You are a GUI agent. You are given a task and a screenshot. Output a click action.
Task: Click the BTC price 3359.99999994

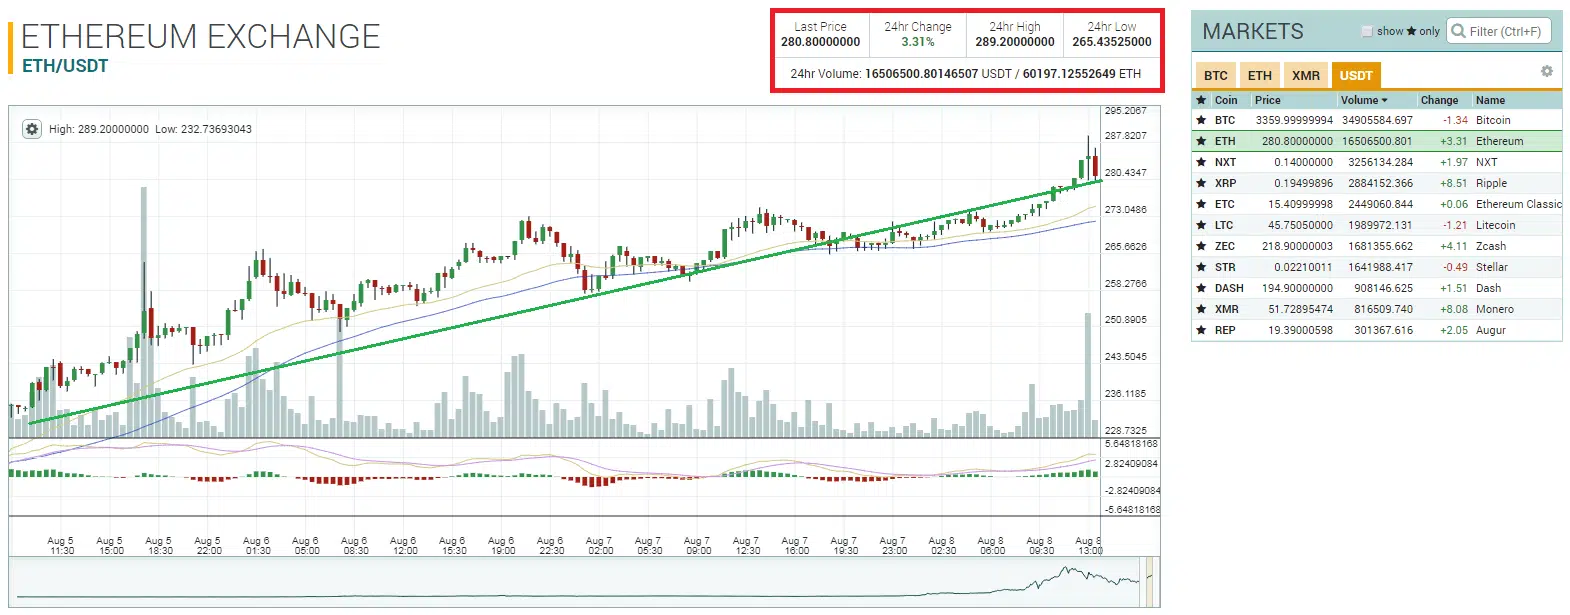pyautogui.click(x=1294, y=120)
